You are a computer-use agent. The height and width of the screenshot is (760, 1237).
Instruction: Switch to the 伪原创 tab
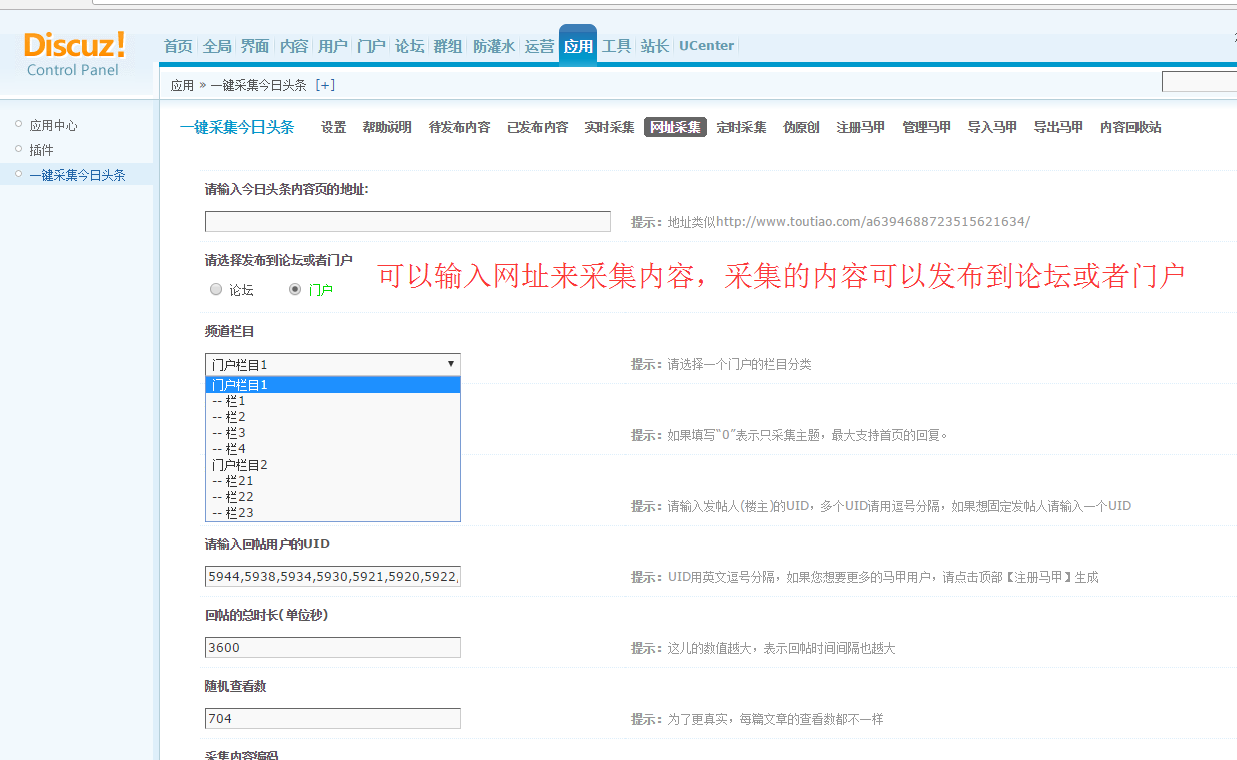click(x=801, y=127)
